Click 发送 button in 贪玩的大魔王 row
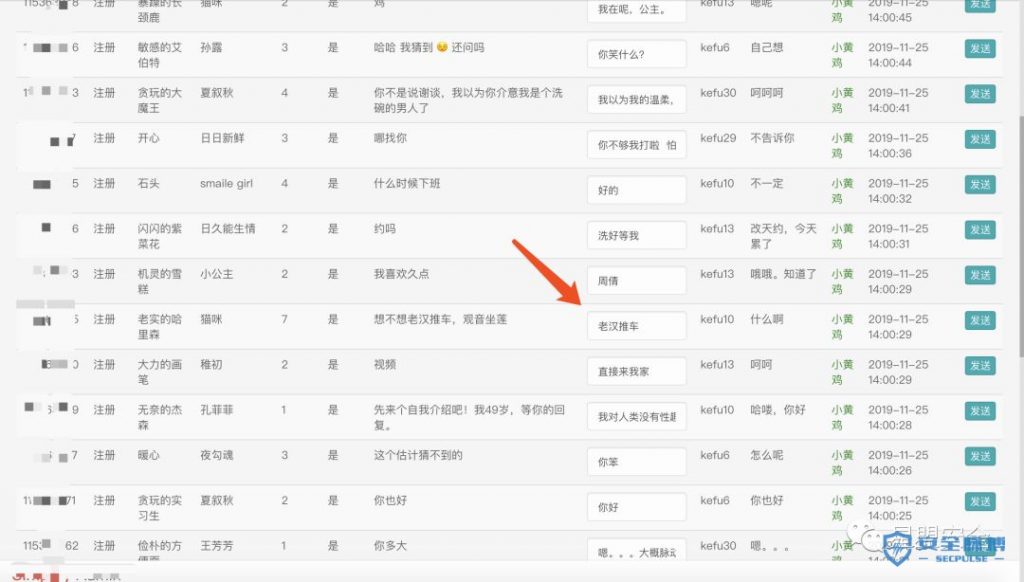This screenshot has height=582, width=1024. (x=980, y=93)
